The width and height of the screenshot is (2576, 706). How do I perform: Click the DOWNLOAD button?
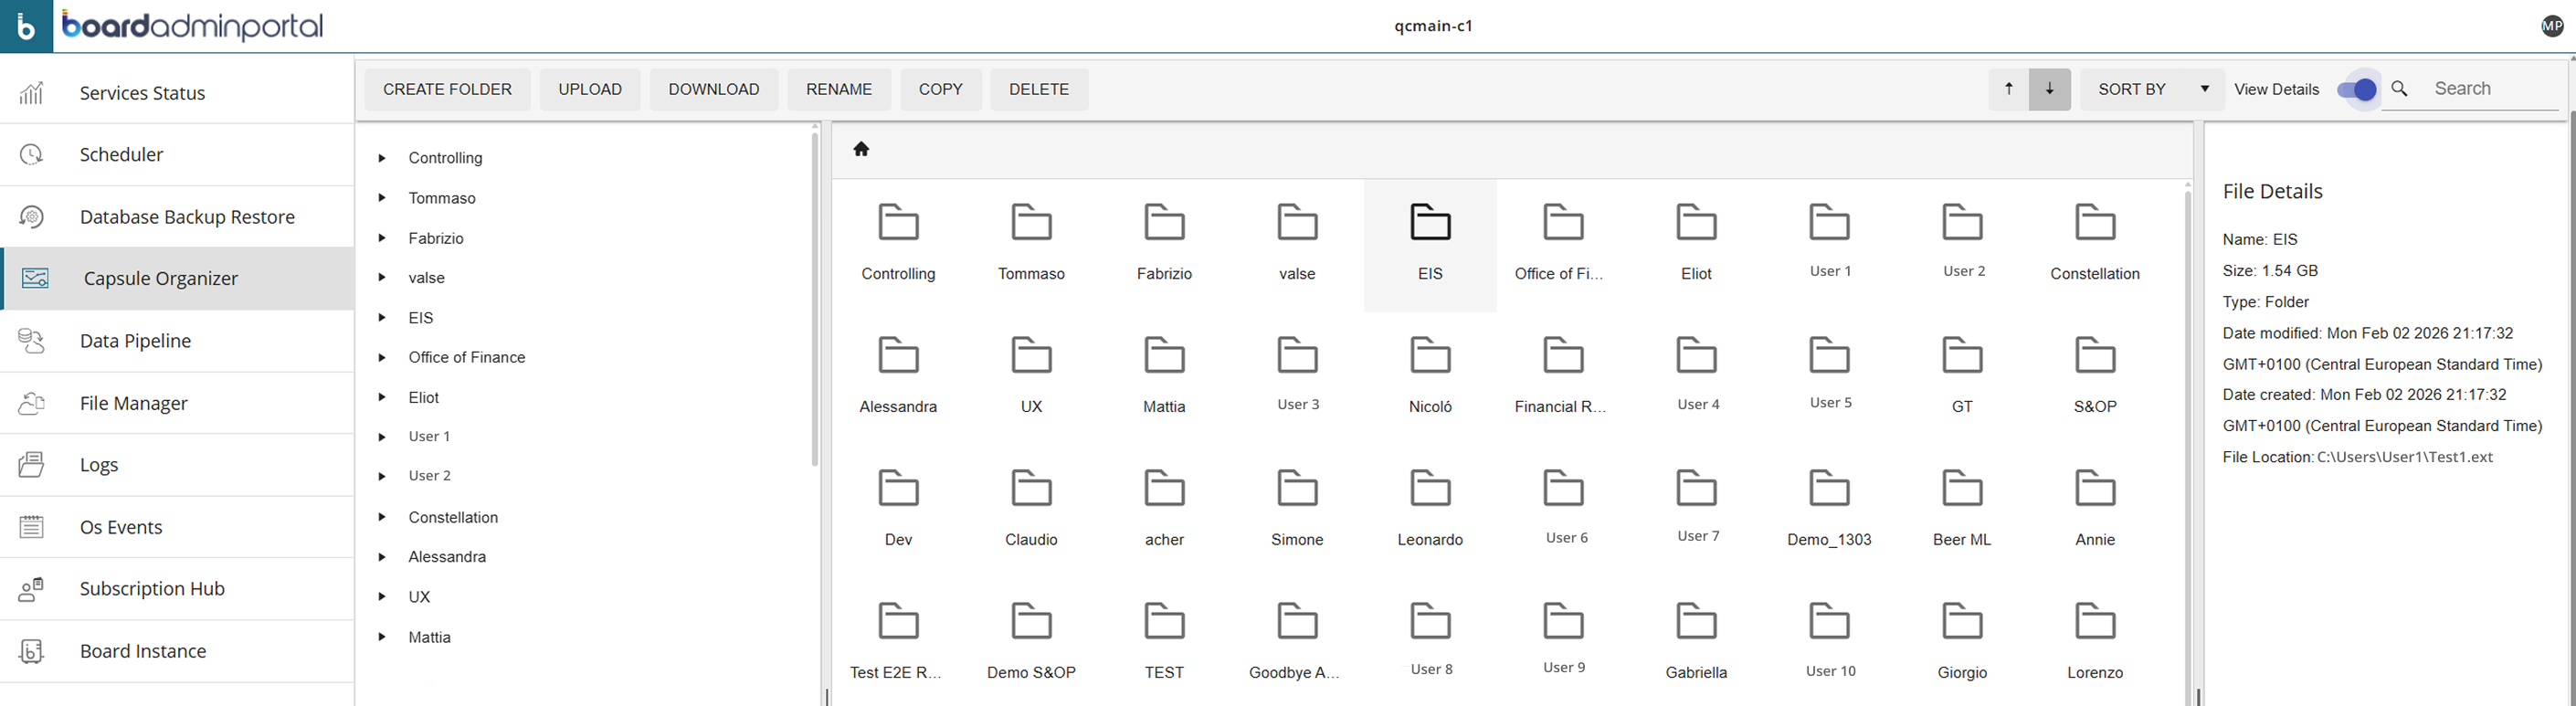tap(714, 89)
